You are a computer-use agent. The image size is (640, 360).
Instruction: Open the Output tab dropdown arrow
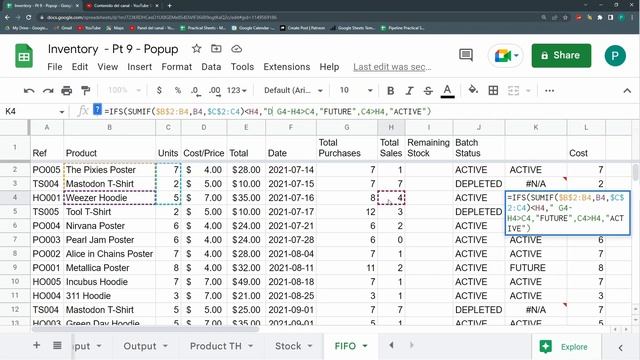165,346
